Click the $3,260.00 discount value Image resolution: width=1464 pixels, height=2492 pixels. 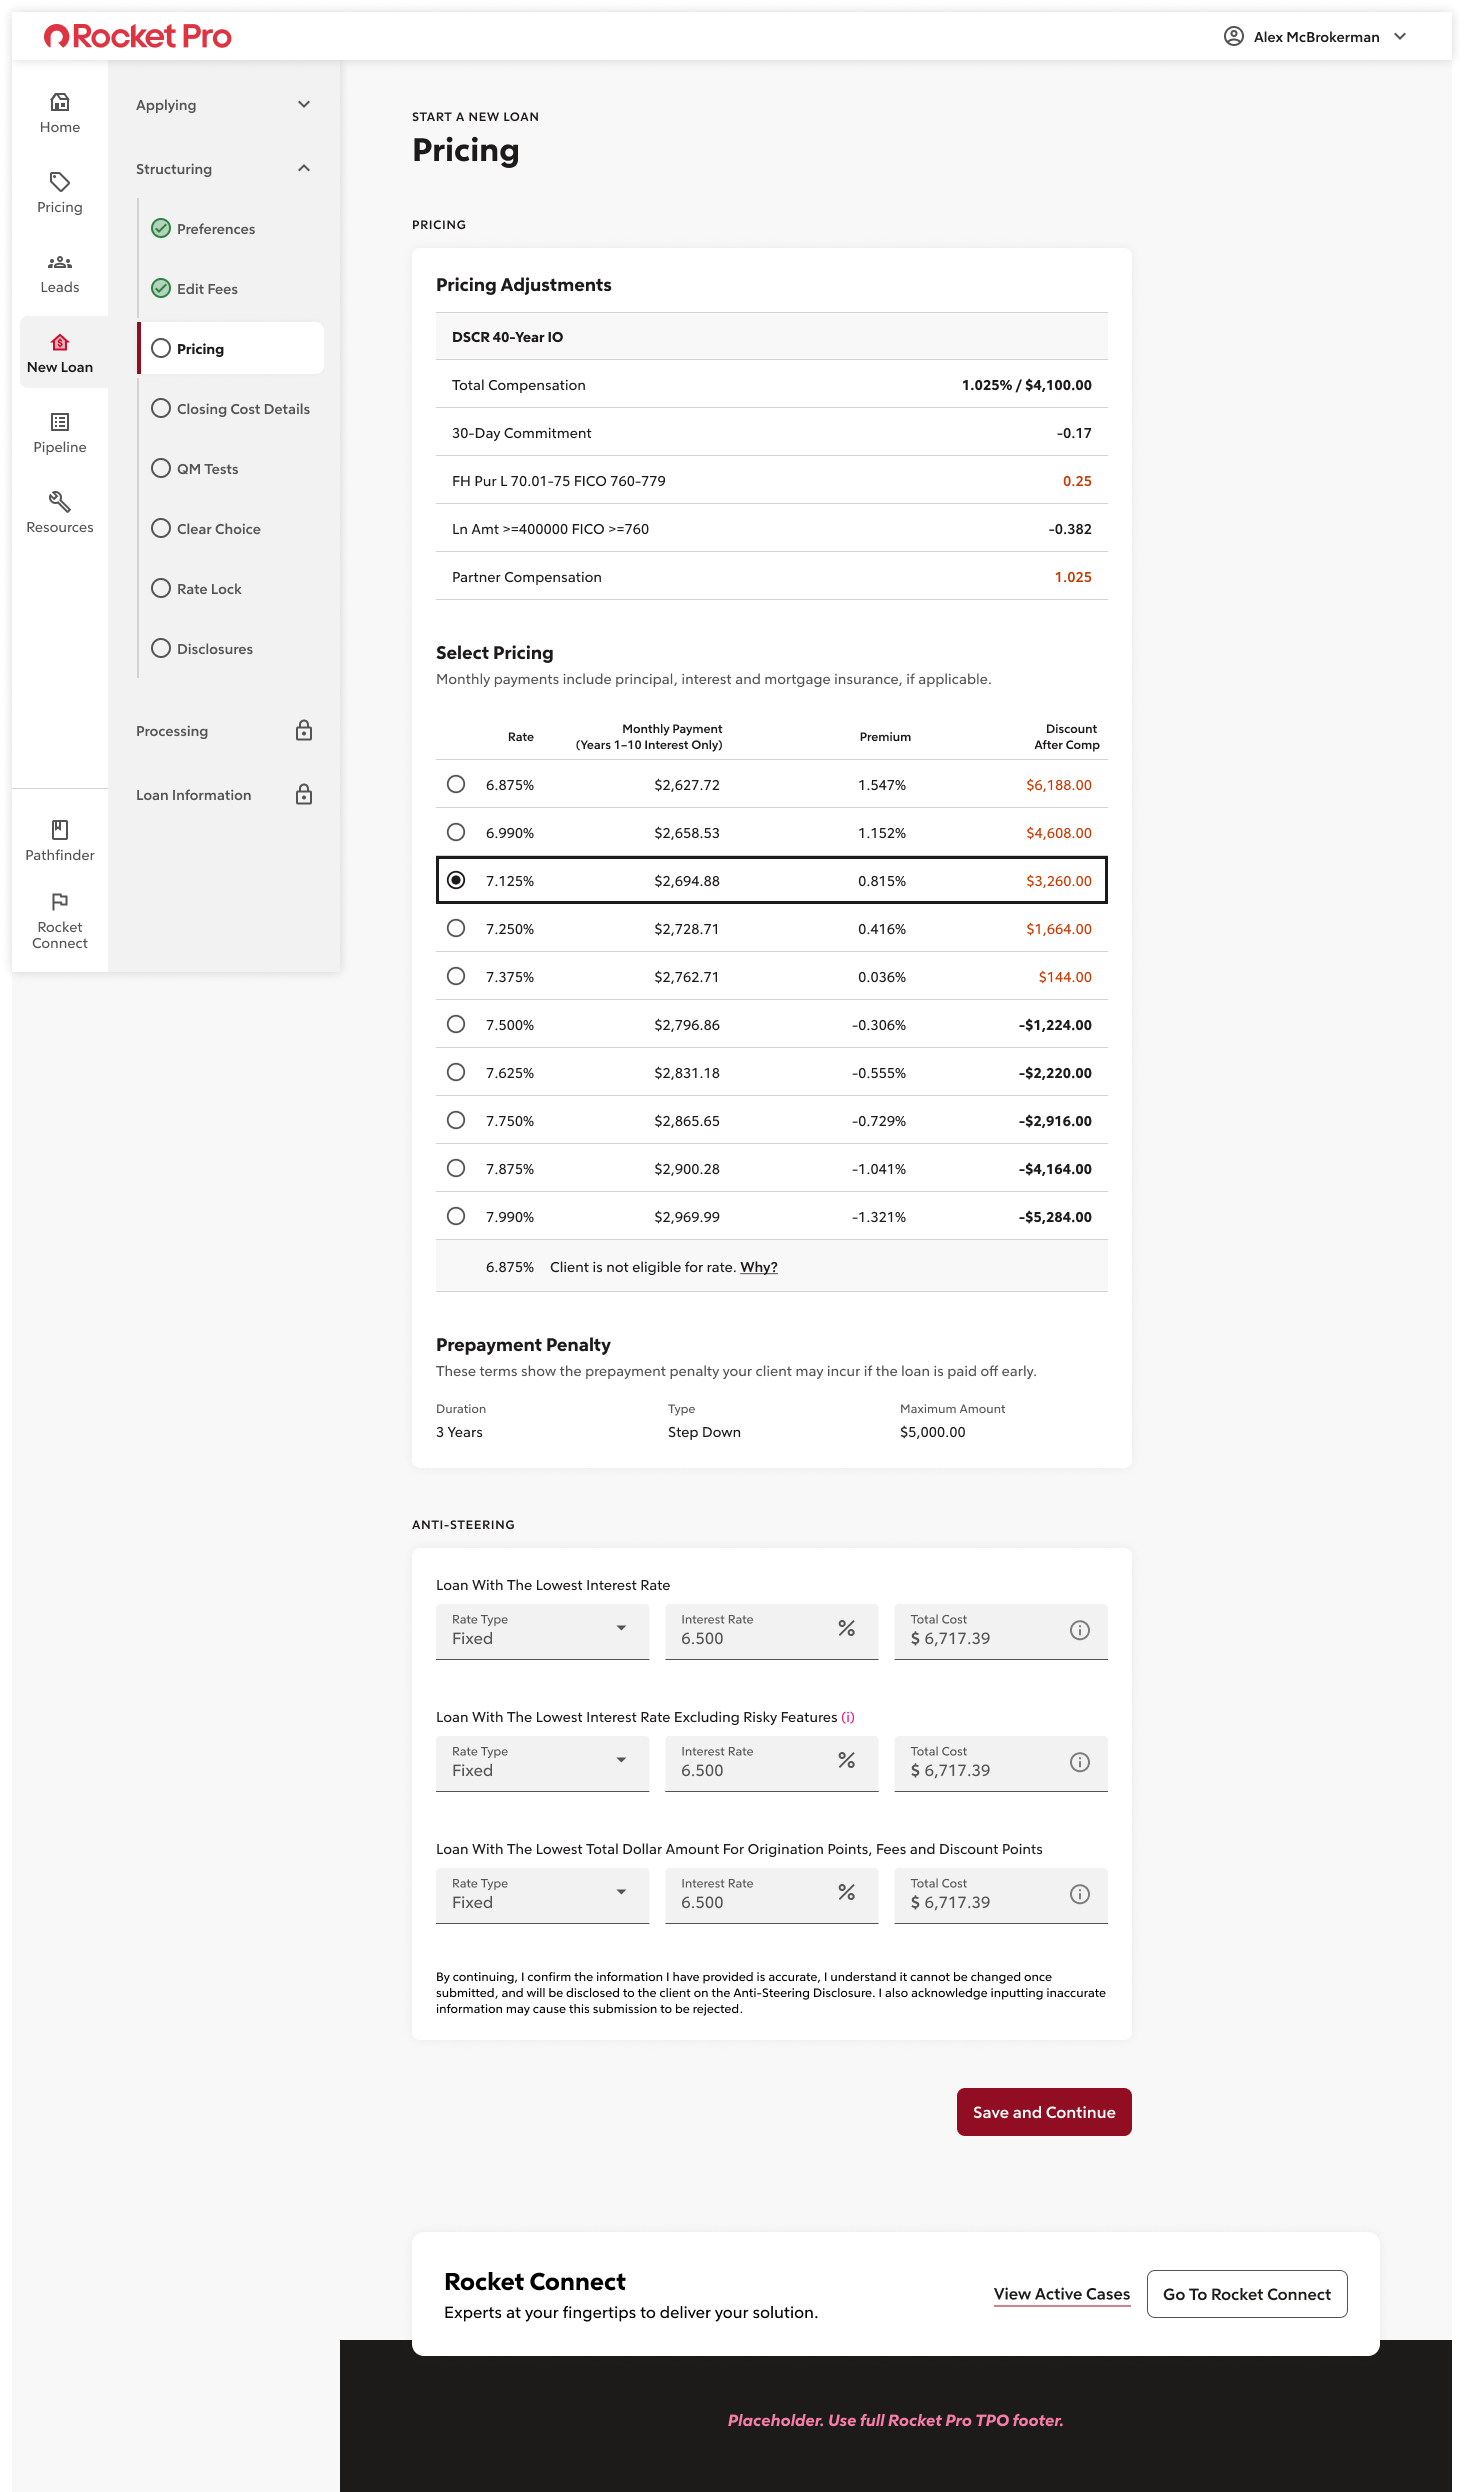click(x=1059, y=881)
